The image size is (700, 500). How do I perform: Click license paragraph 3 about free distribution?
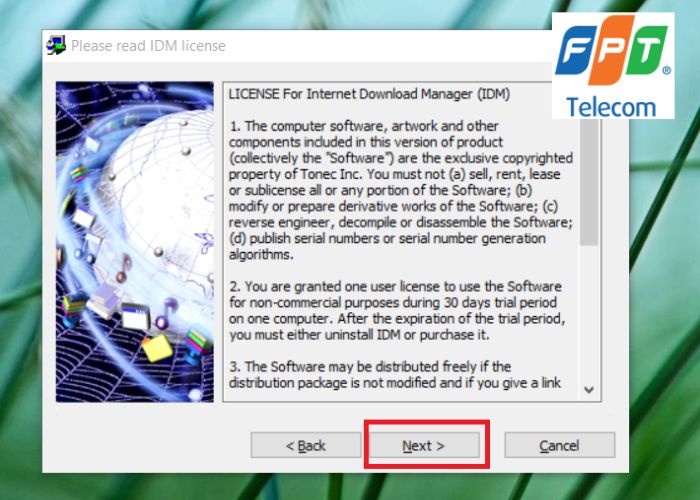(395, 375)
